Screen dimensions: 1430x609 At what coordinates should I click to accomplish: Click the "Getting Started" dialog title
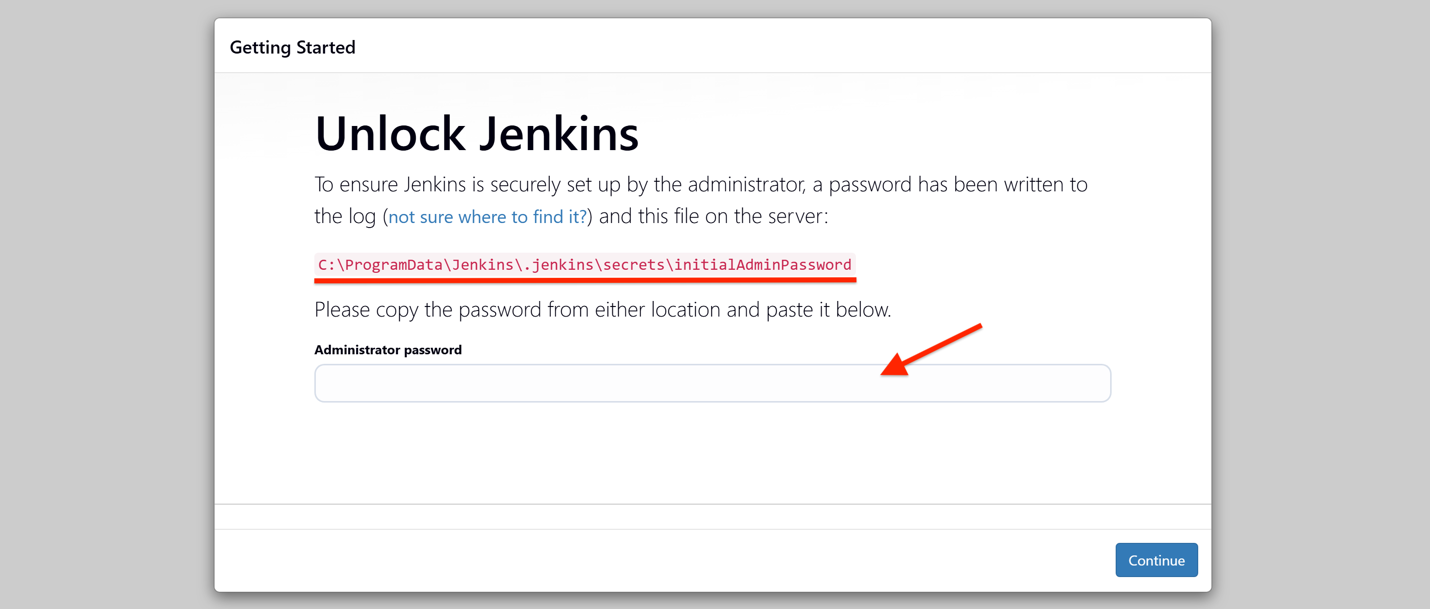tap(292, 48)
